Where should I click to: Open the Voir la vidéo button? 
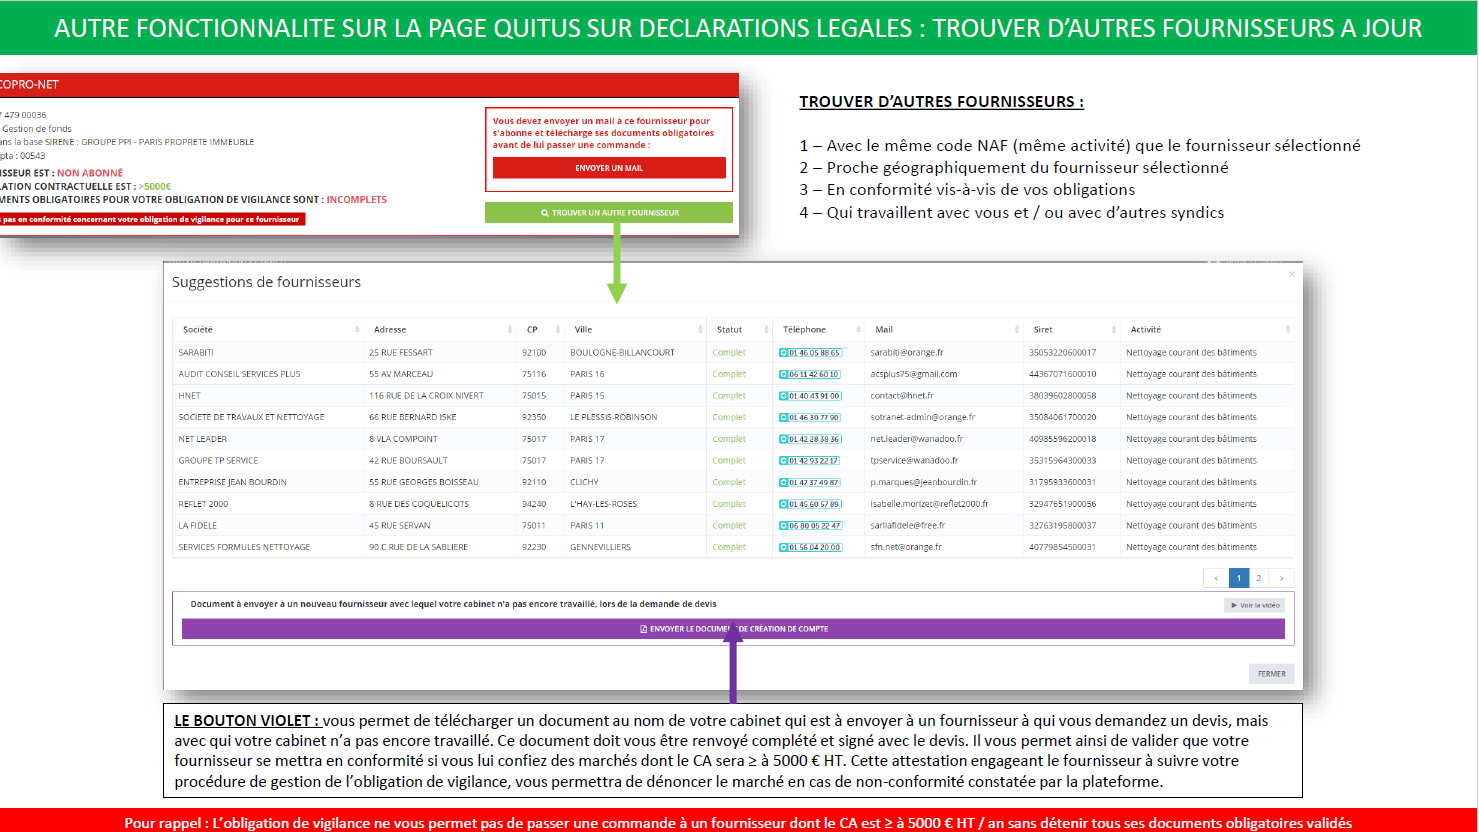1254,605
